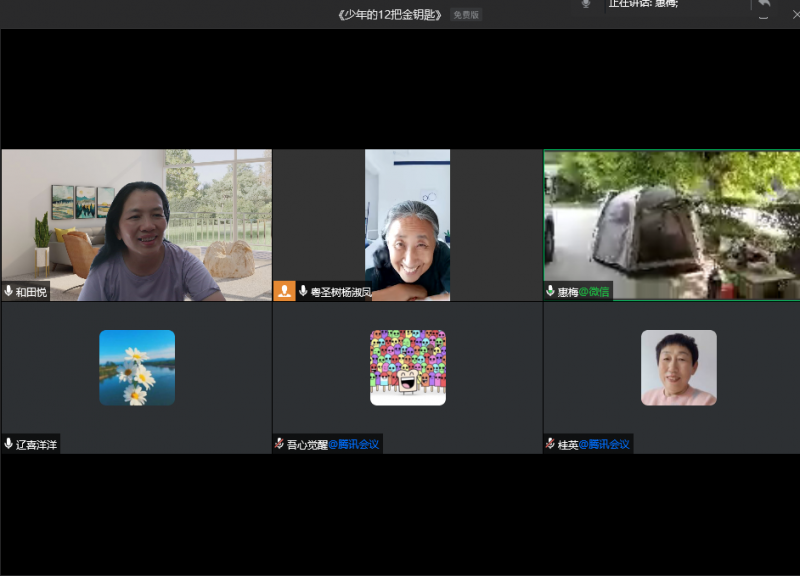800x576 pixels.
Task: Click the 桂英@腾讯会议 name label
Action: [x=594, y=444]
